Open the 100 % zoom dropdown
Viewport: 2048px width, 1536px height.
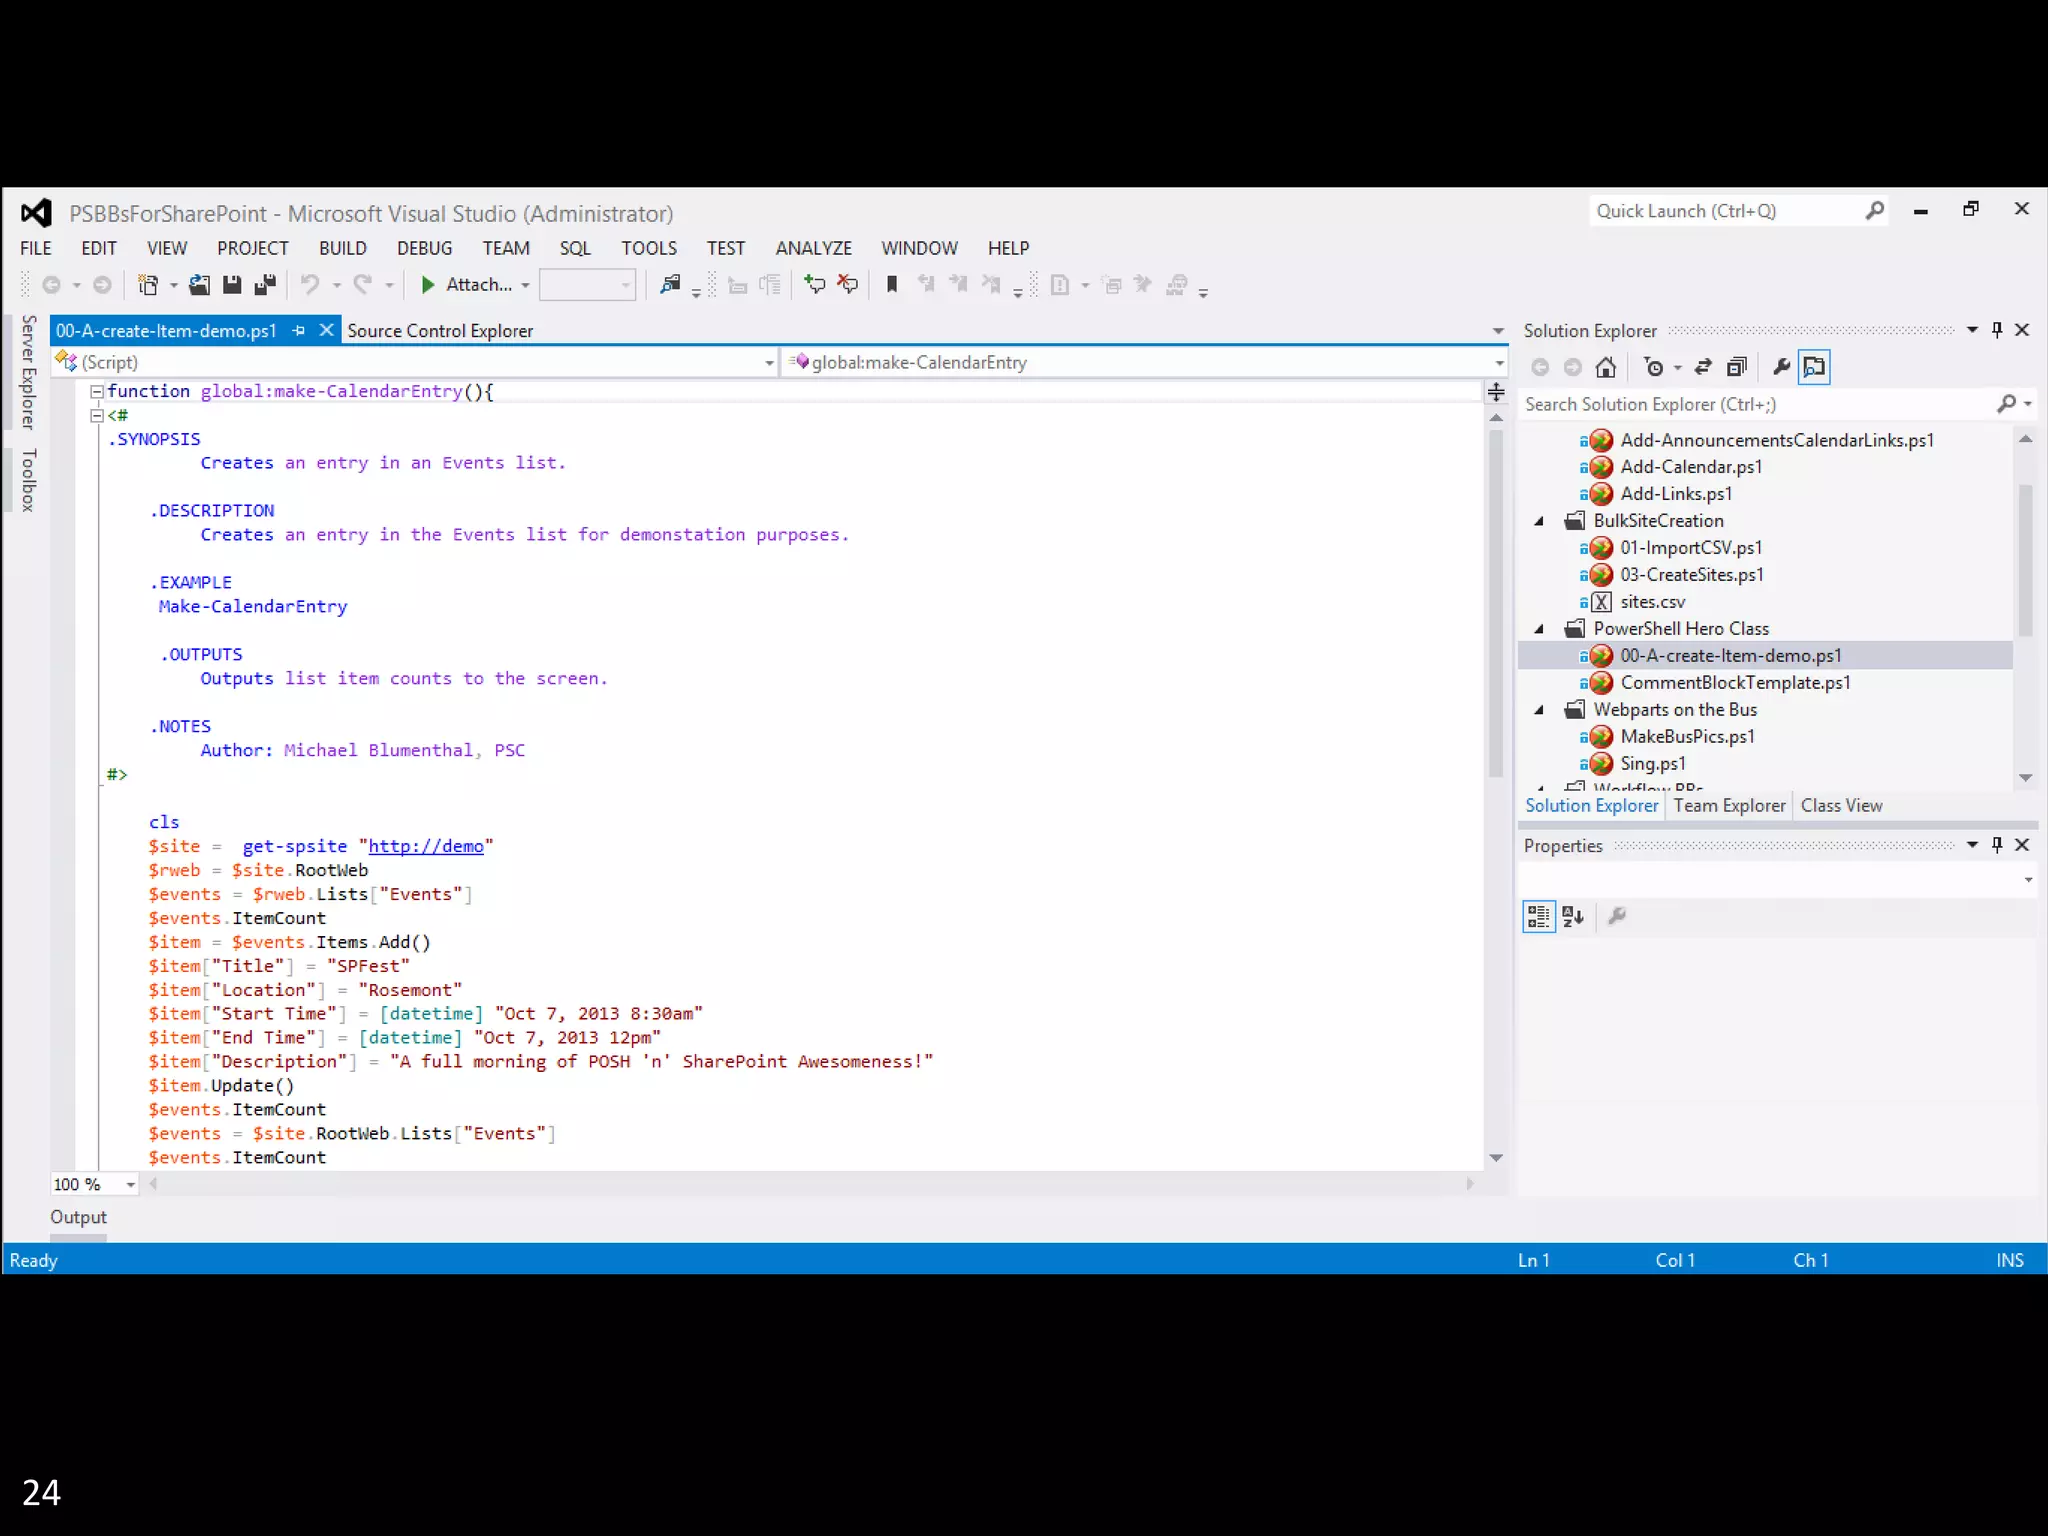(x=131, y=1185)
